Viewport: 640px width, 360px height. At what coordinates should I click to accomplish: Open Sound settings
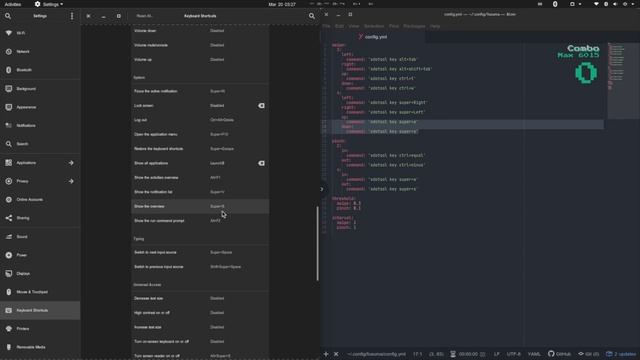point(40,237)
